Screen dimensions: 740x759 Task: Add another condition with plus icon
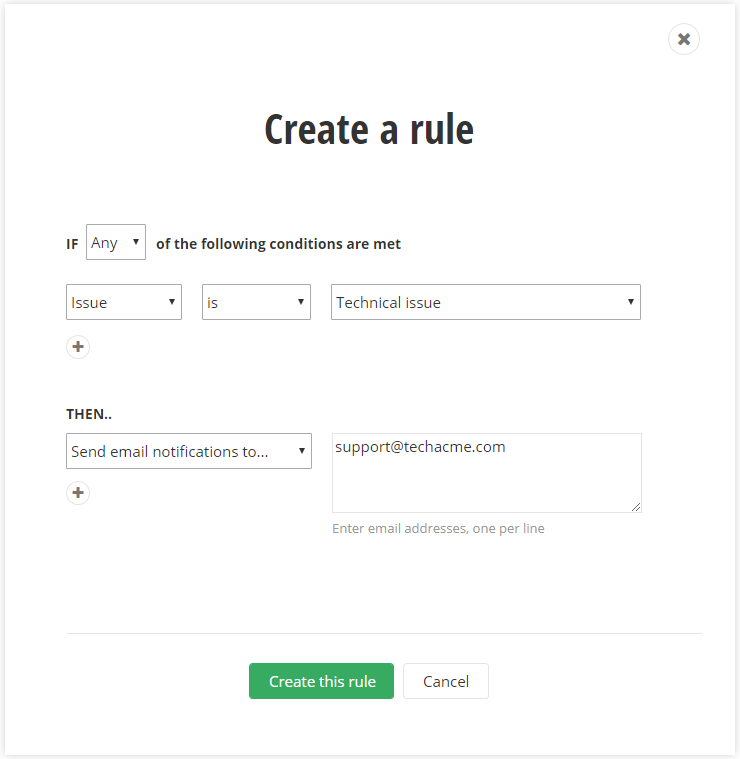pos(78,347)
